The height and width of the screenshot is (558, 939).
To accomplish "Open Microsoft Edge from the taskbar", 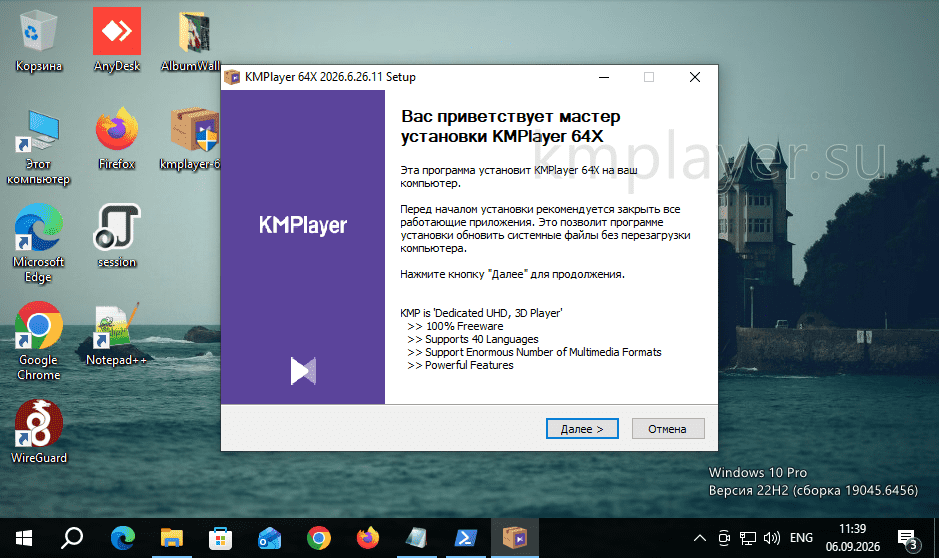I will (x=122, y=538).
